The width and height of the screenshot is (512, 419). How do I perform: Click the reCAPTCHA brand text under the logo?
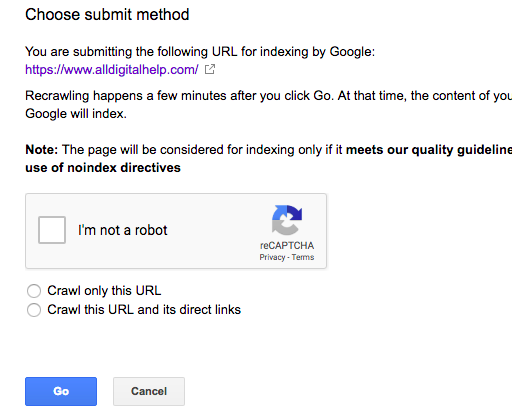[x=287, y=246]
